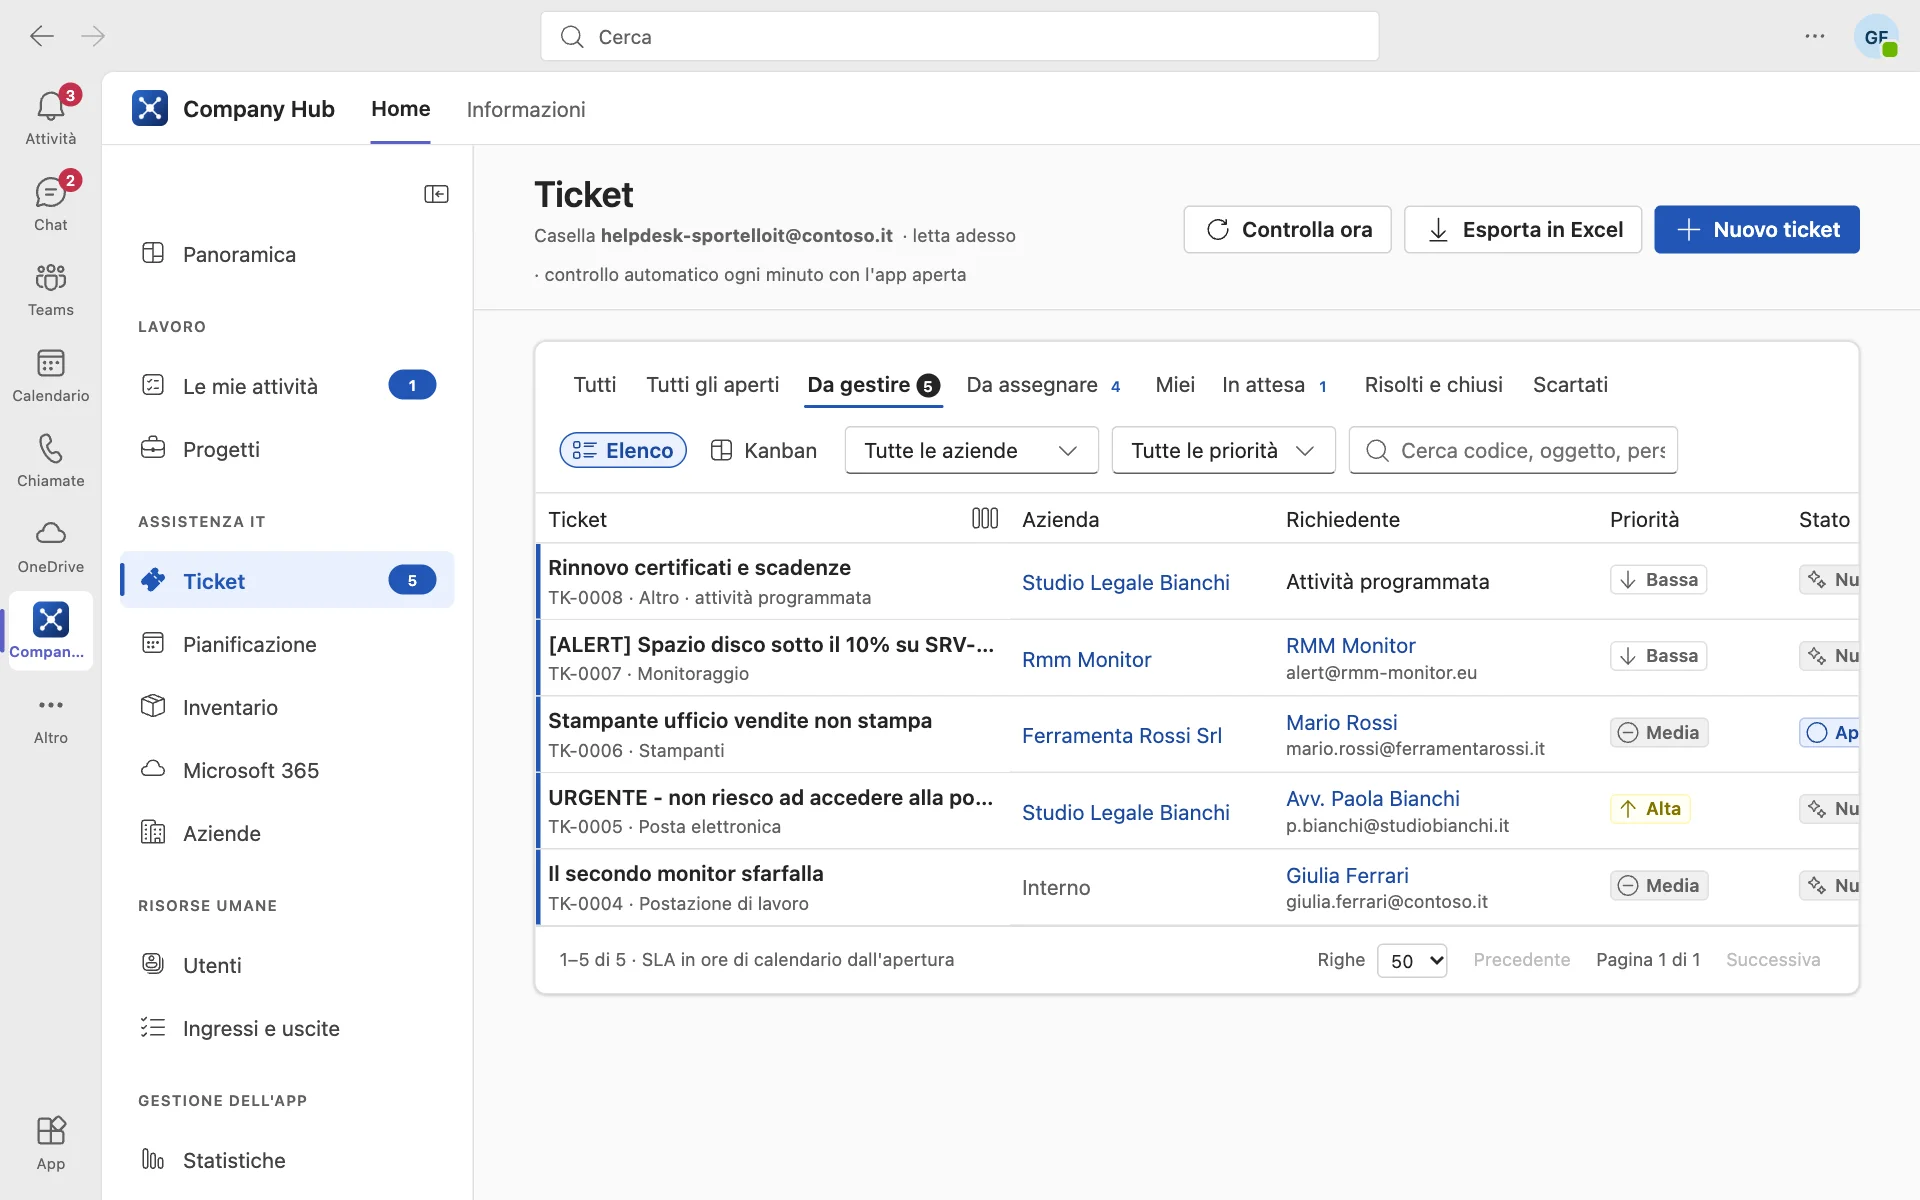This screenshot has height=1200, width=1920.
Task: Click the back navigation arrow
Action: [42, 36]
